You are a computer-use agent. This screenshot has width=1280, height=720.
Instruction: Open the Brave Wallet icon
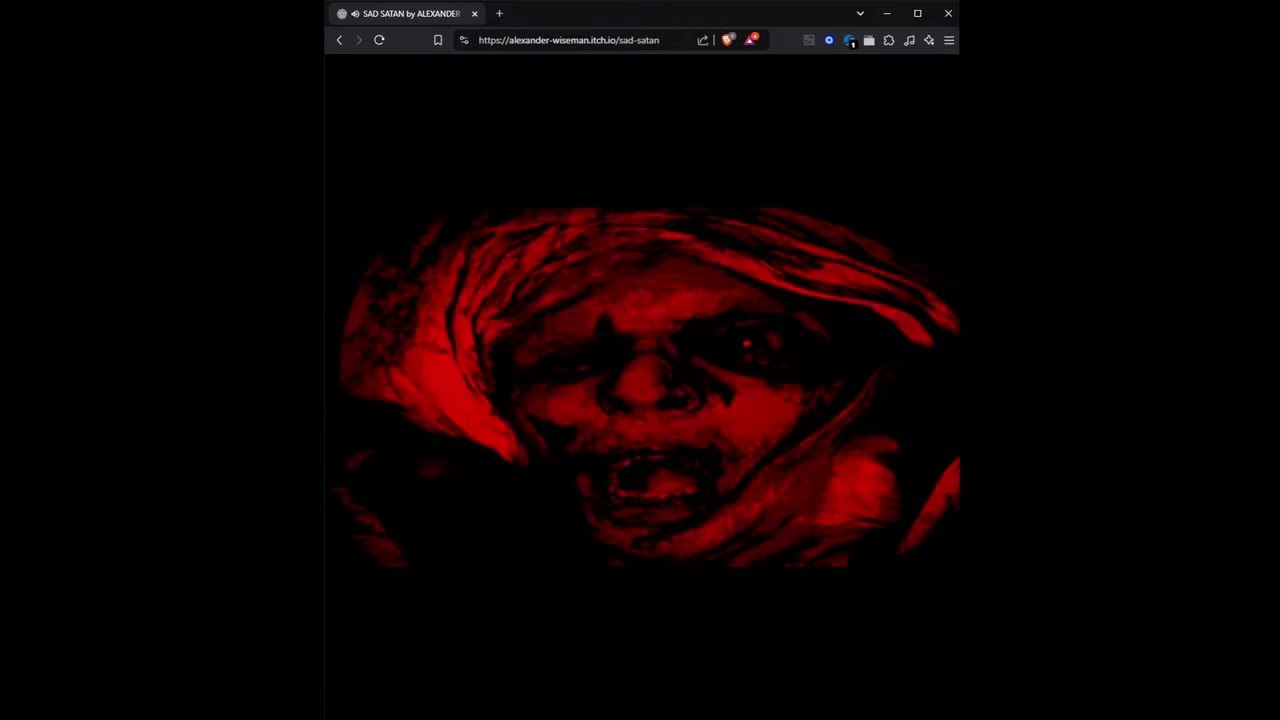pyautogui.click(x=869, y=40)
